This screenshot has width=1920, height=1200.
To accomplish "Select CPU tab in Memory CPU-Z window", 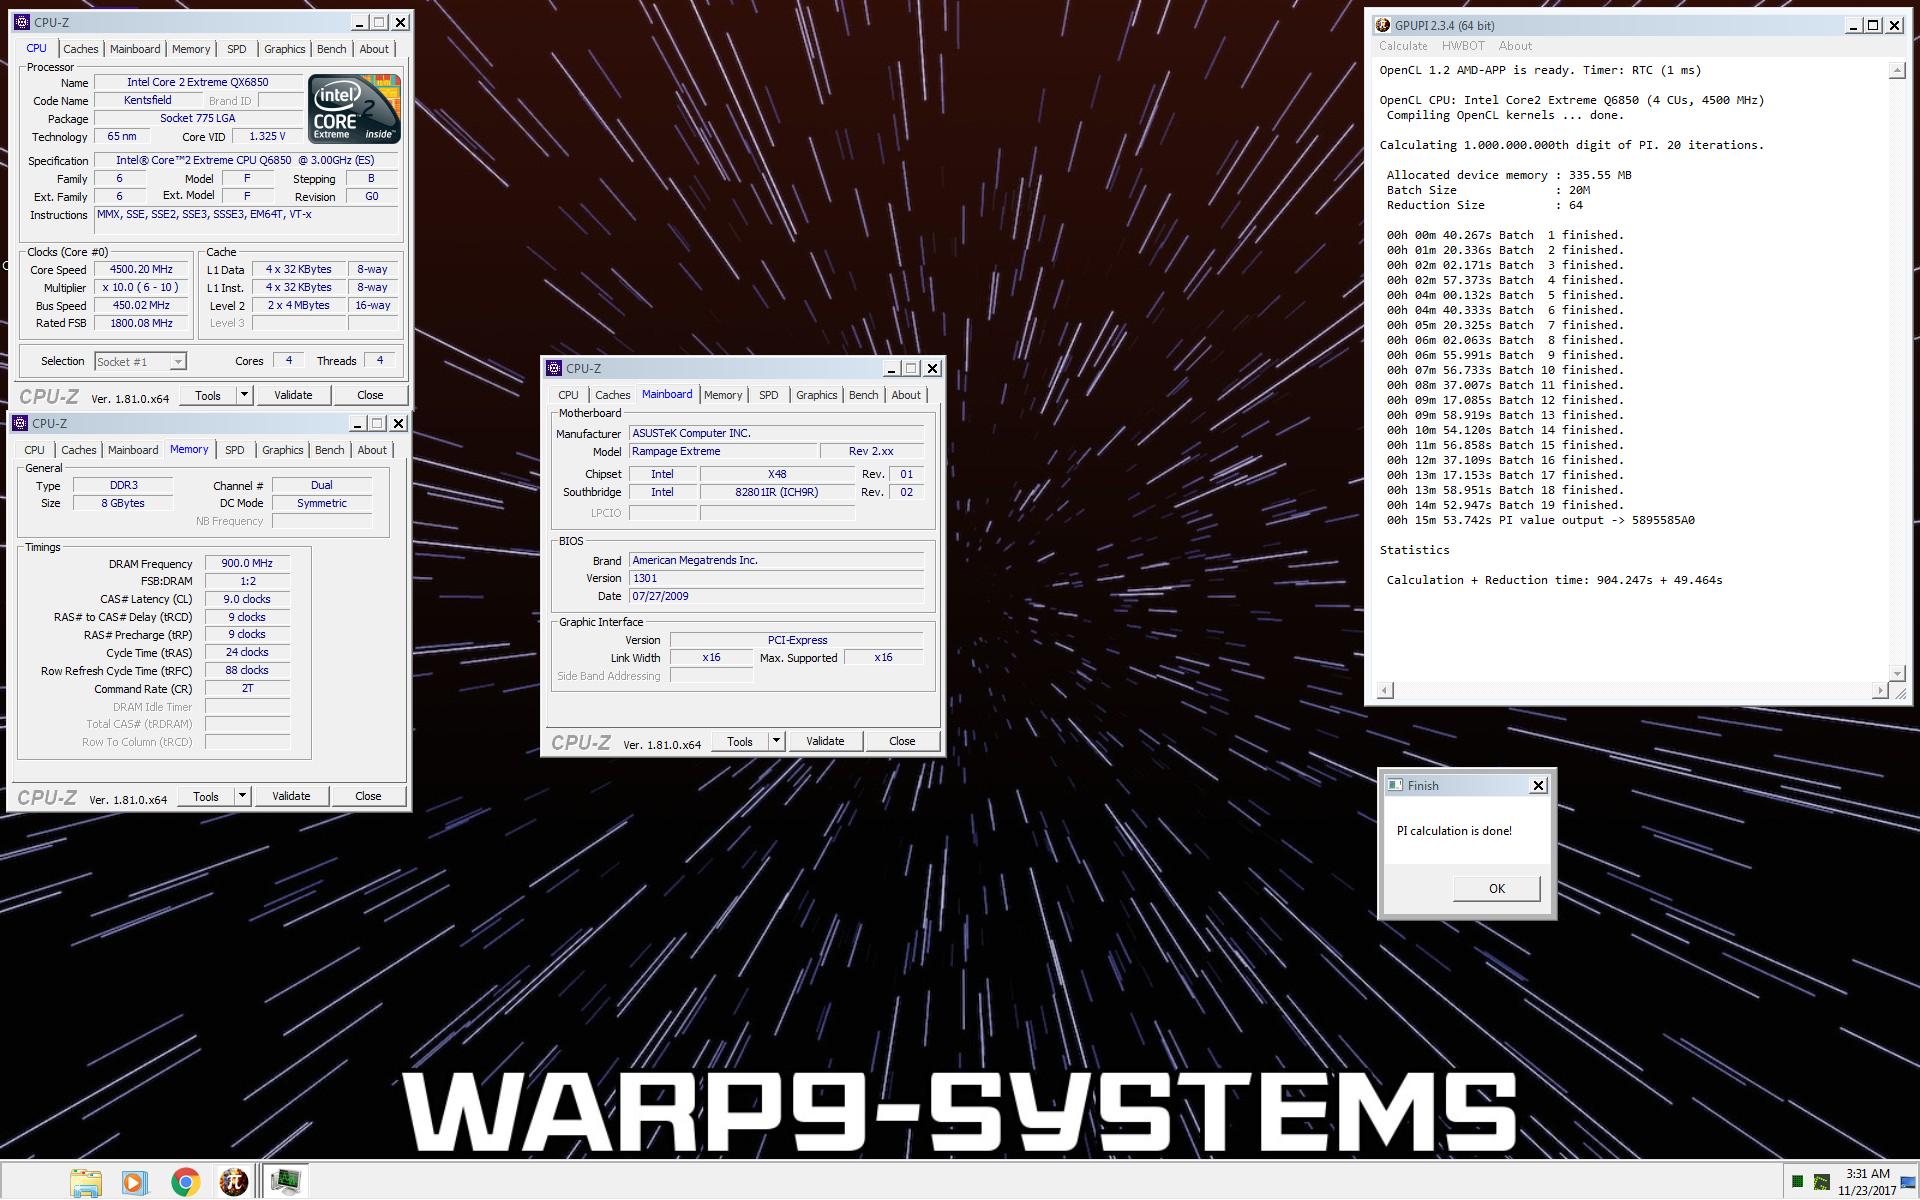I will [x=34, y=450].
